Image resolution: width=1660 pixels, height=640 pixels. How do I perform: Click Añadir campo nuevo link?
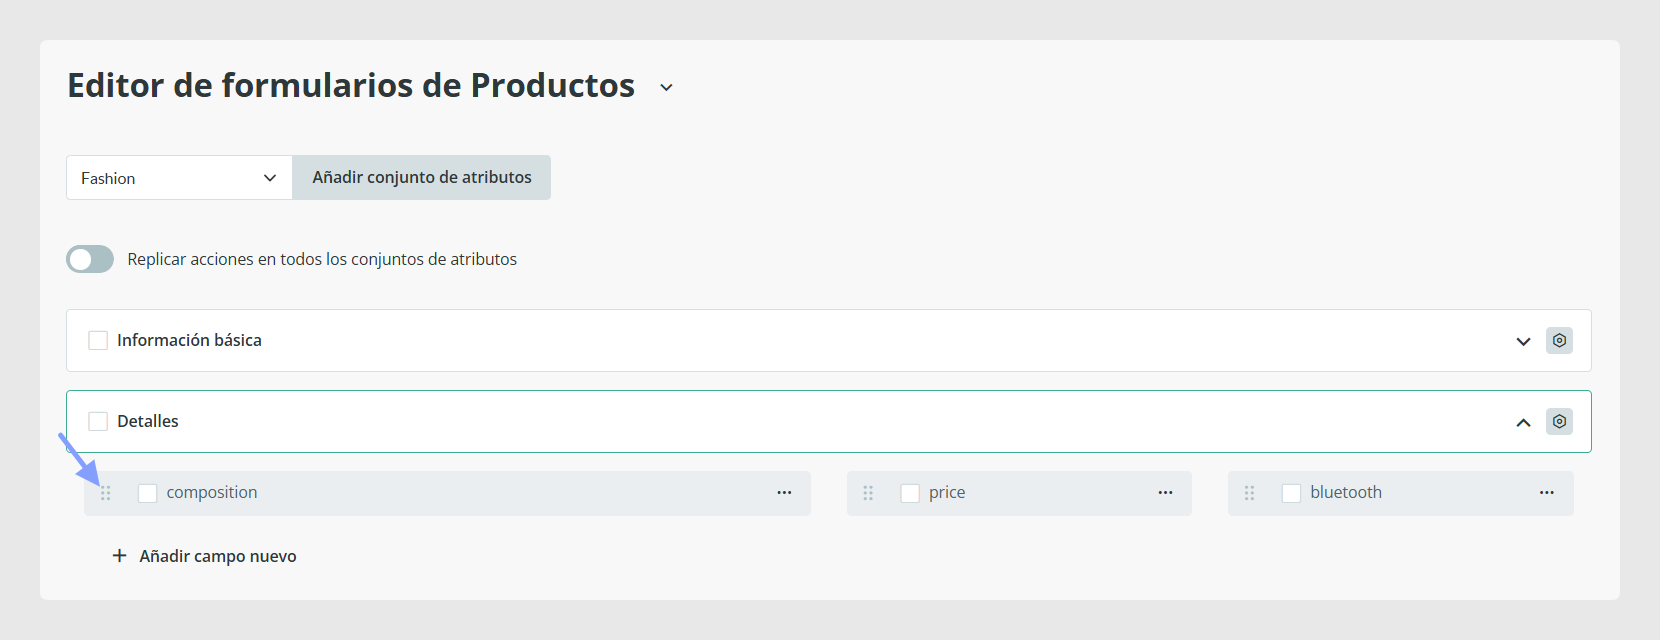(204, 556)
